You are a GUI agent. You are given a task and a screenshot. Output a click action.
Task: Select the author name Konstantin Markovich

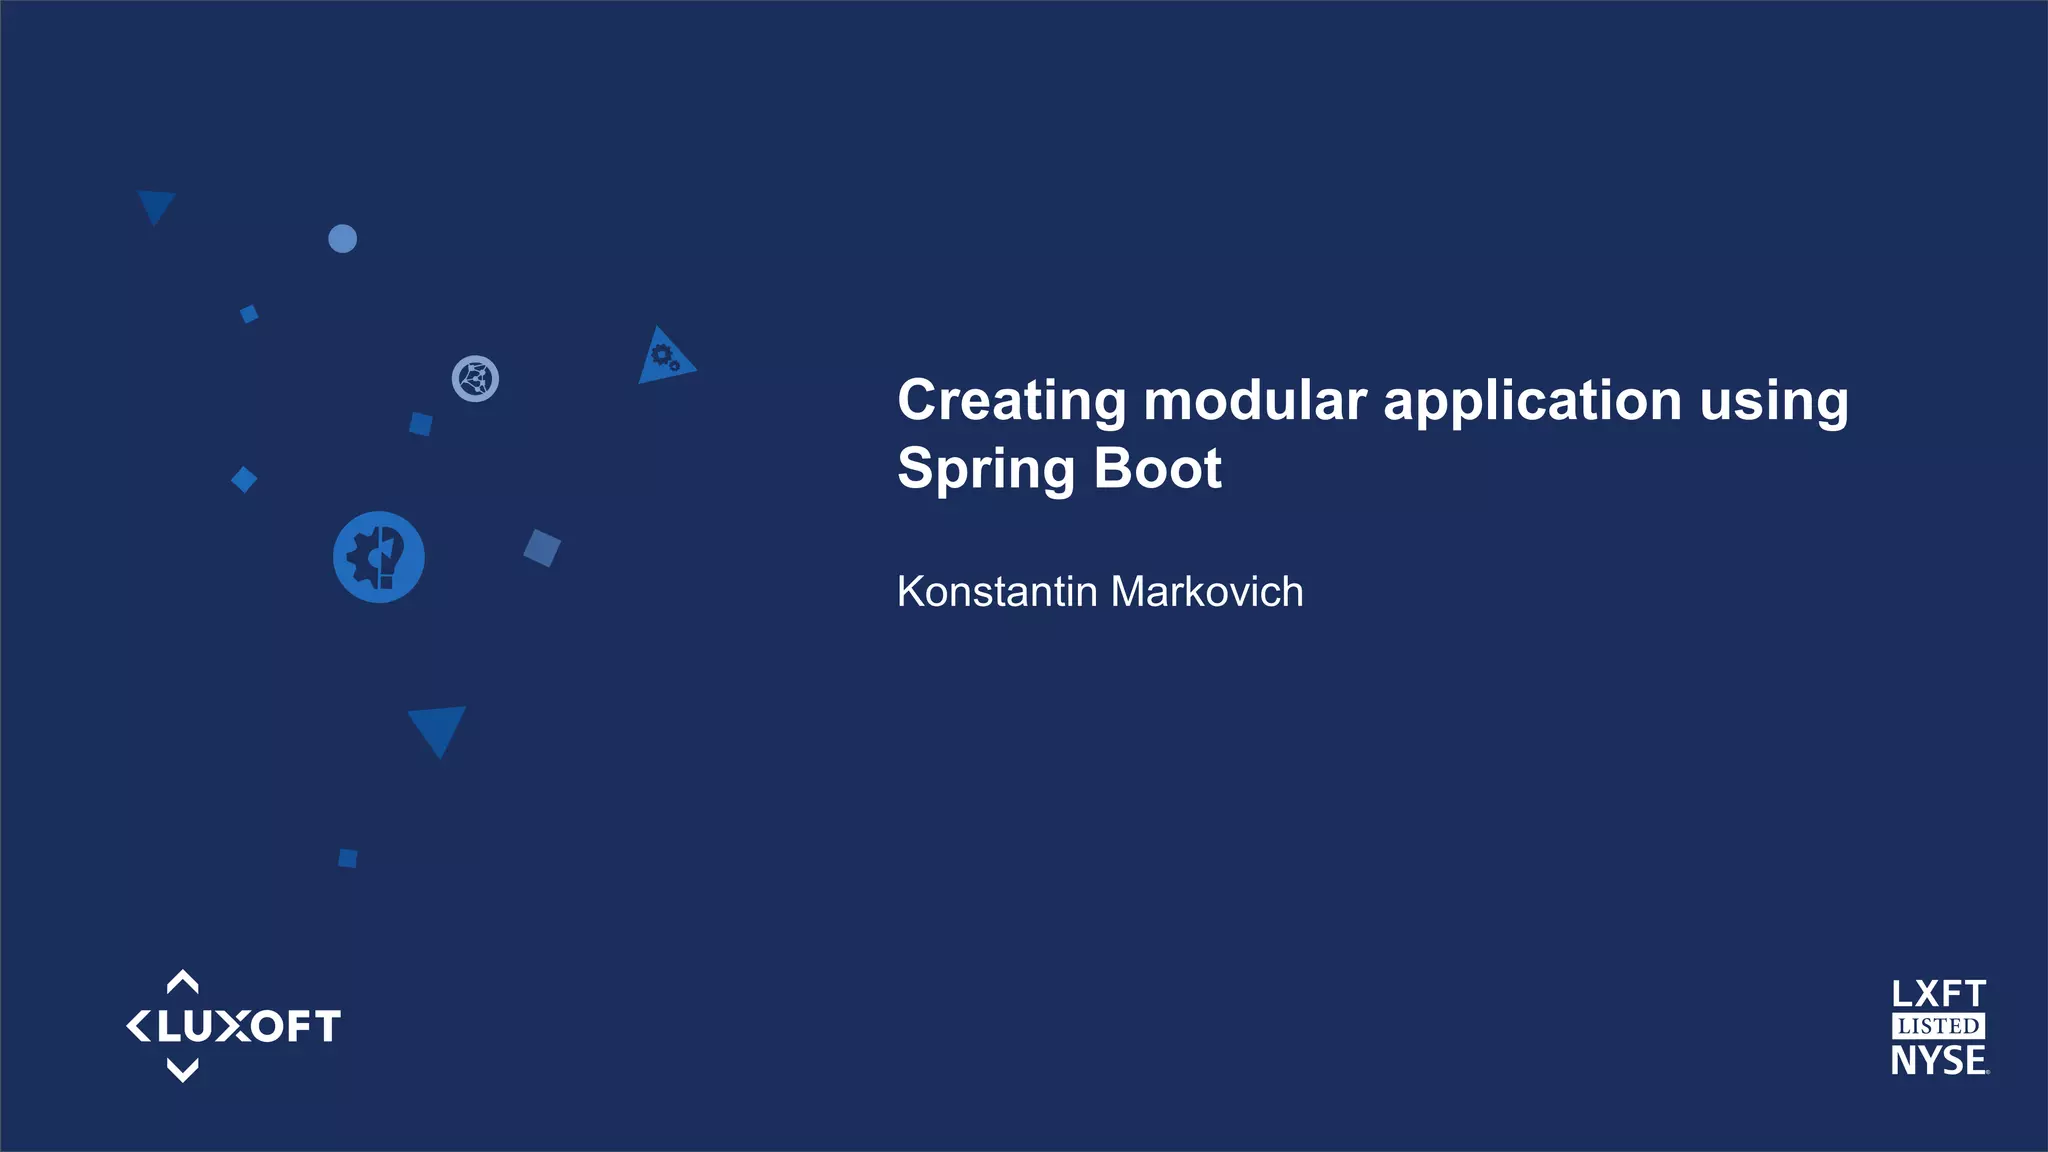pyautogui.click(x=1100, y=591)
